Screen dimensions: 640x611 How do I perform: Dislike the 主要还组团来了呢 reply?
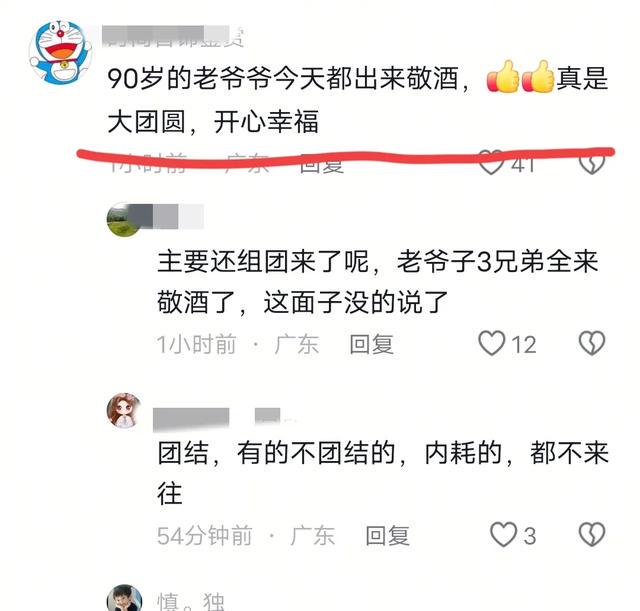tap(592, 343)
